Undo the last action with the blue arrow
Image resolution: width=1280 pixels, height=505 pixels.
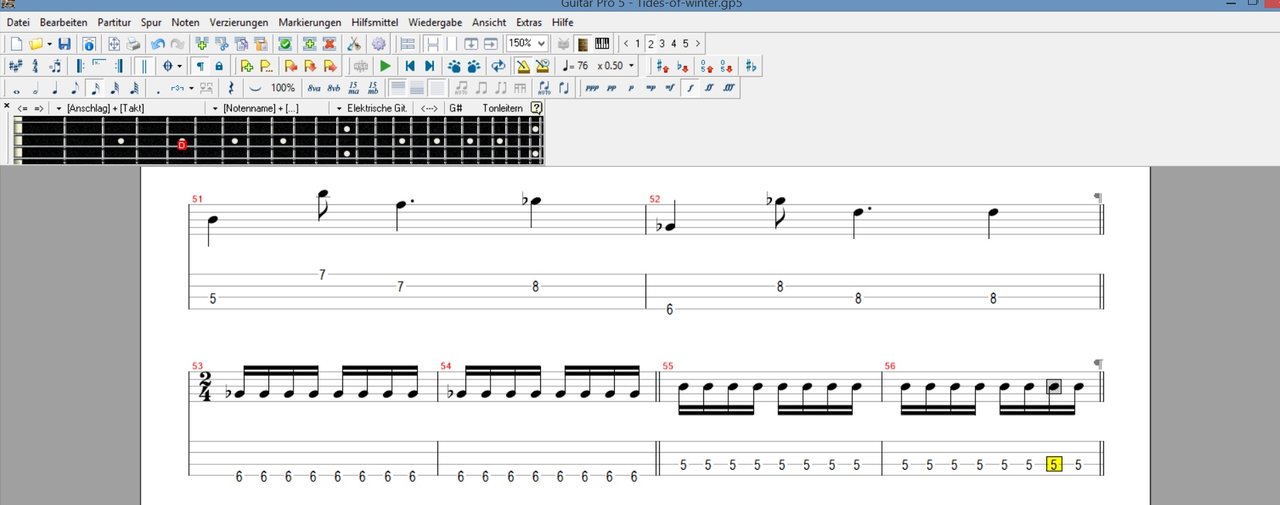point(157,44)
